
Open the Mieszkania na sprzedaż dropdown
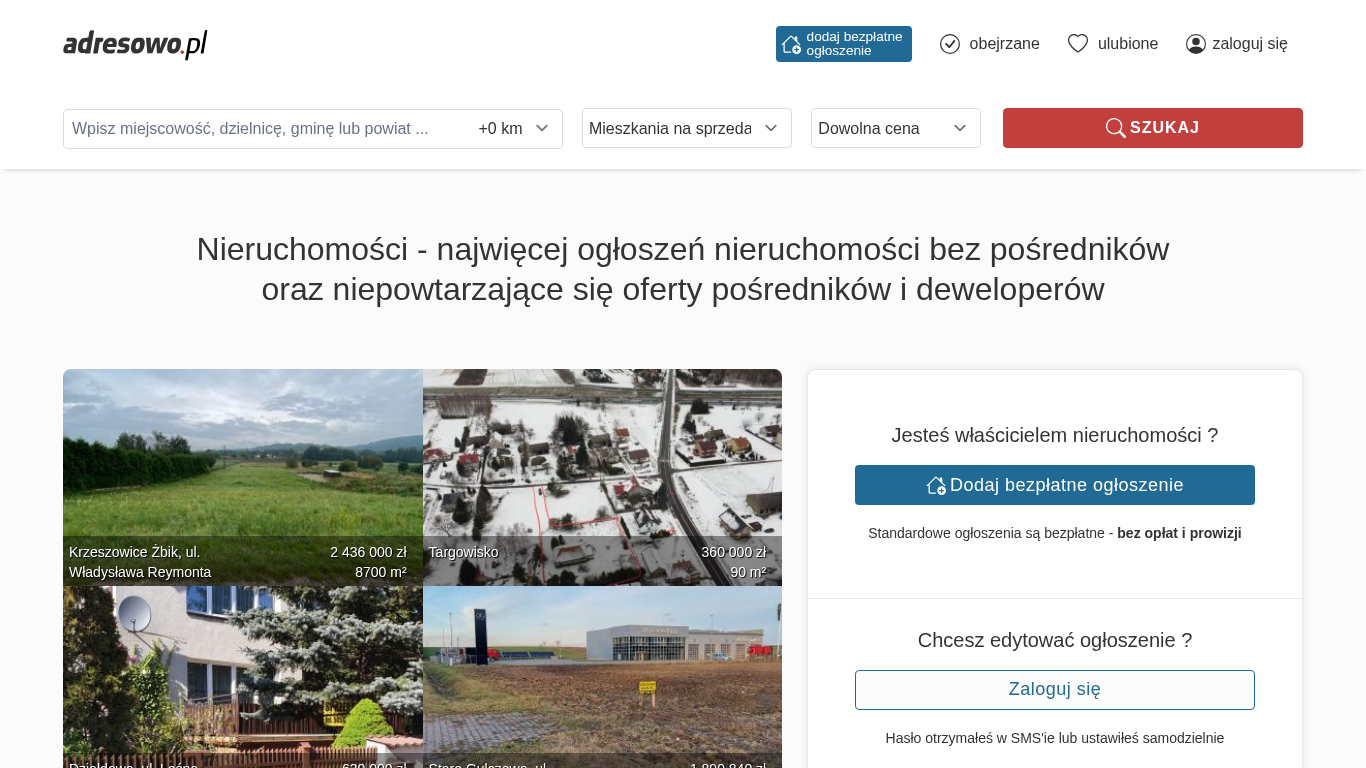pyautogui.click(x=686, y=128)
